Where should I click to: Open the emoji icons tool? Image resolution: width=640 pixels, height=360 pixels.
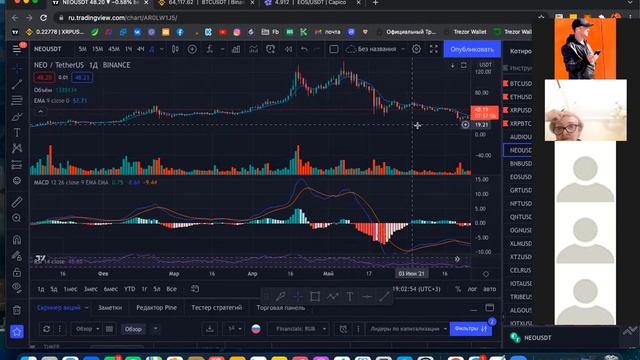(17, 180)
